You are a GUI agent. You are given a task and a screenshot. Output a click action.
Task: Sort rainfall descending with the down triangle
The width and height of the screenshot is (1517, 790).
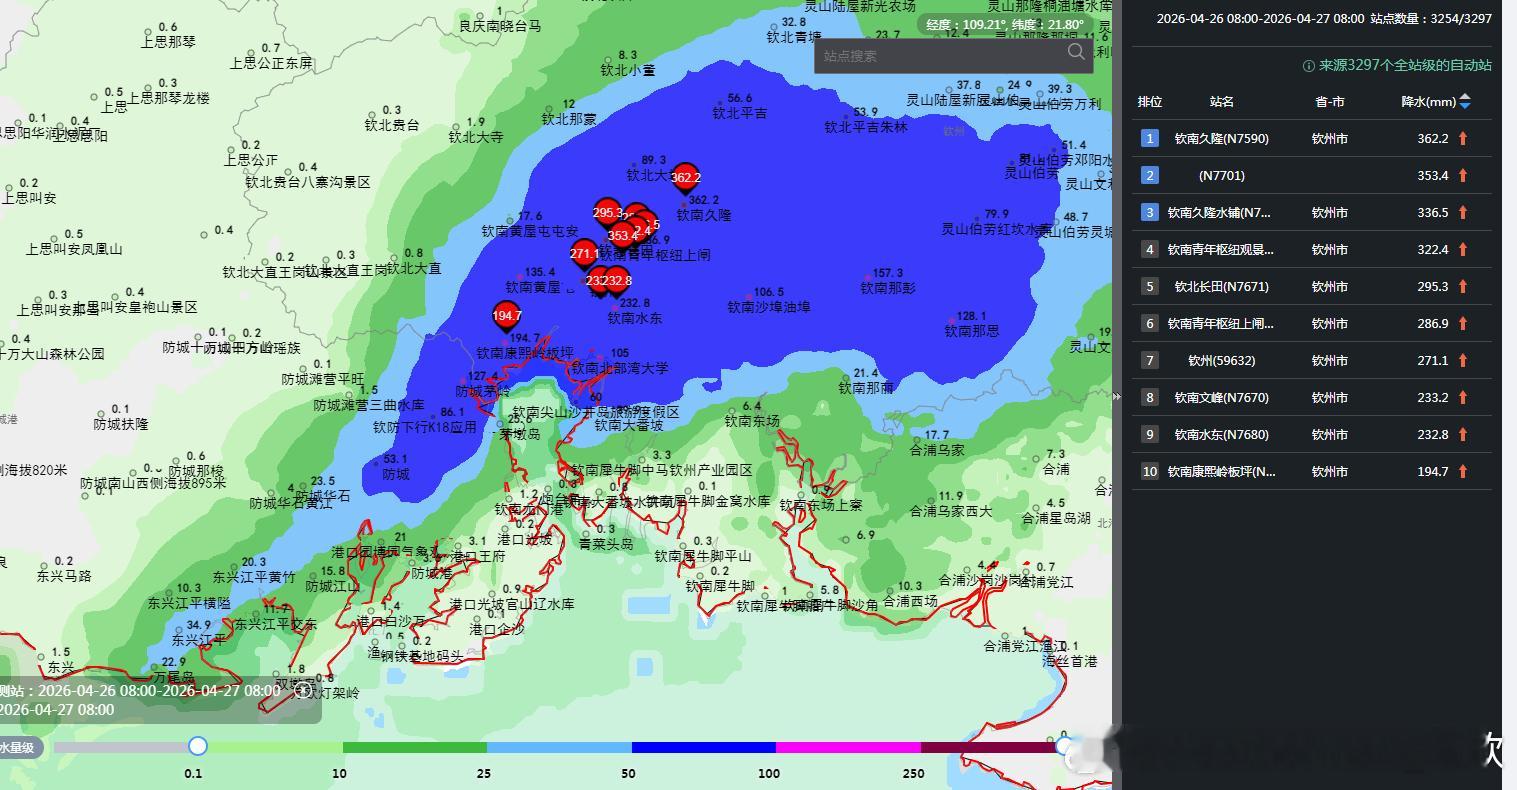(1464, 105)
